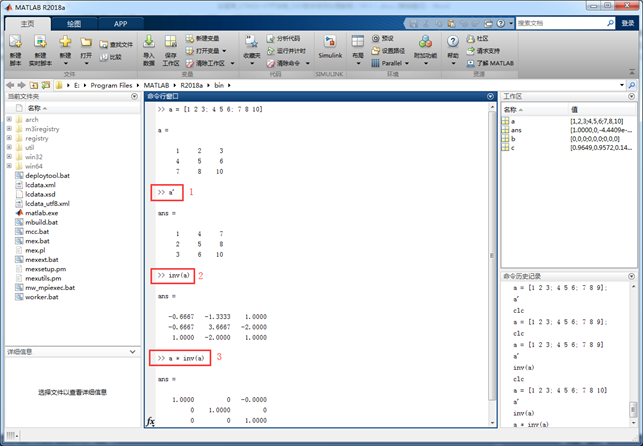Select deploytool.bat file
643x446 pixels.
(48, 175)
